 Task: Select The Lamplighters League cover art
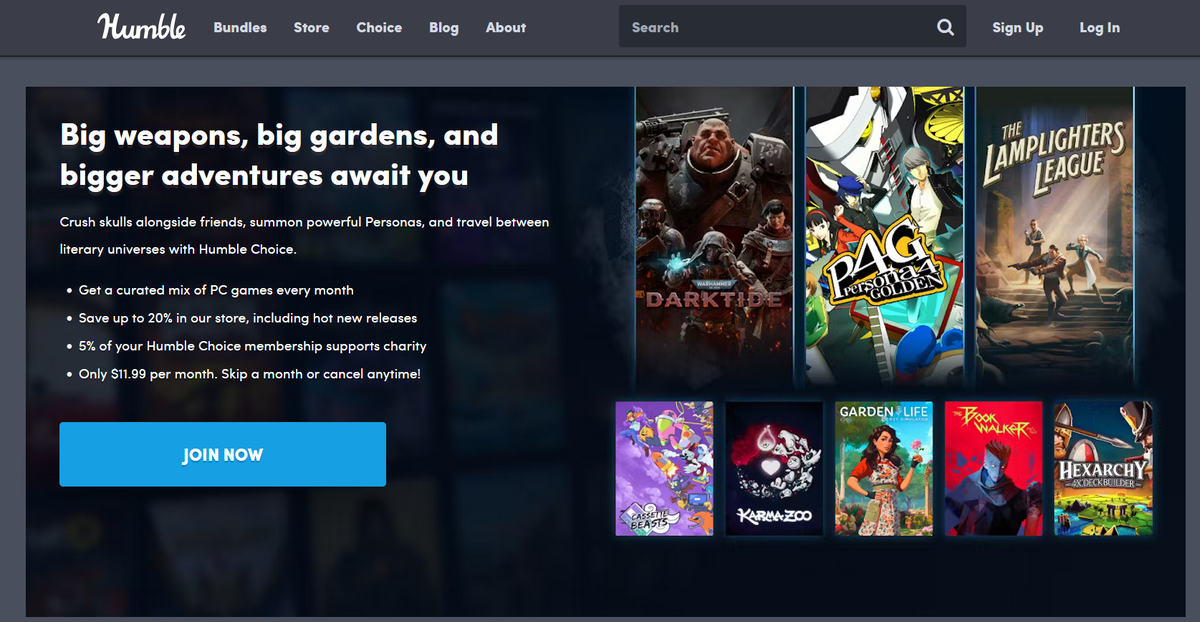(x=1055, y=235)
